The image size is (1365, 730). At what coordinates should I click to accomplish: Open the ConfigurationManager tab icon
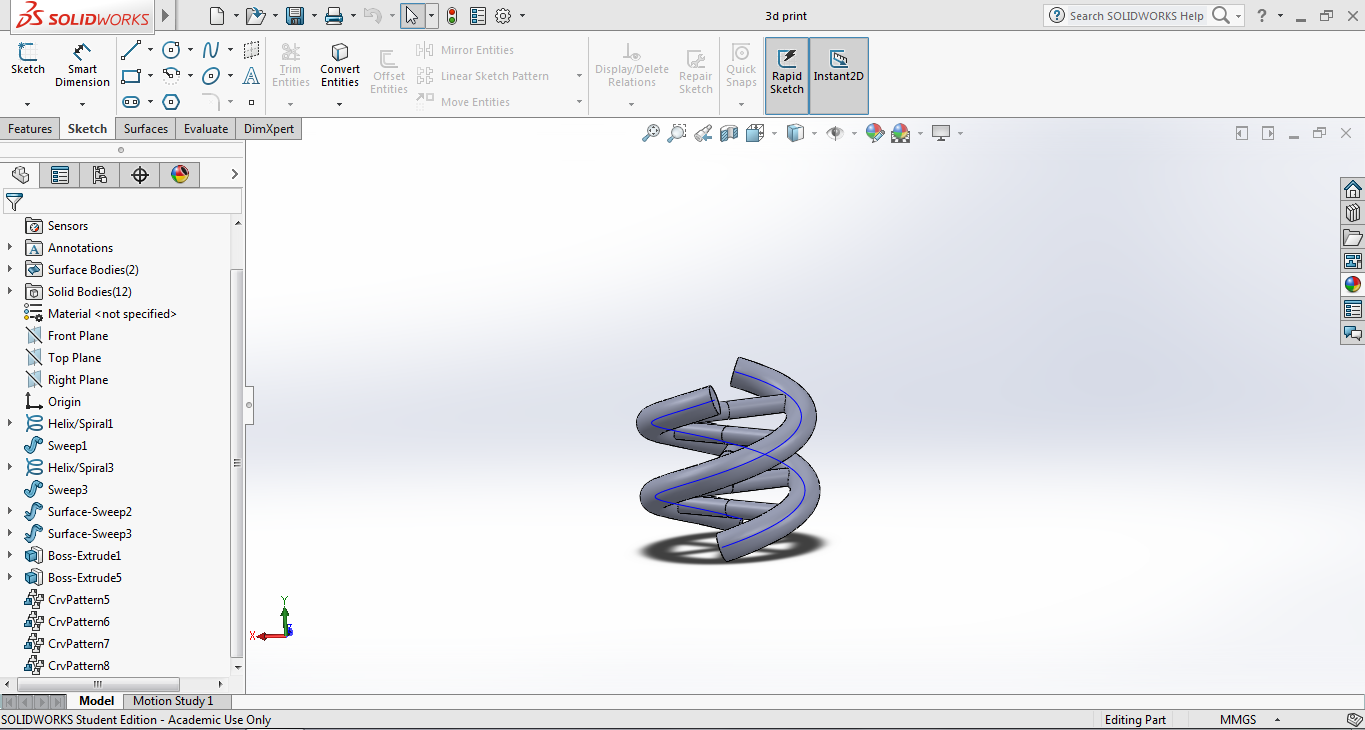click(x=100, y=175)
